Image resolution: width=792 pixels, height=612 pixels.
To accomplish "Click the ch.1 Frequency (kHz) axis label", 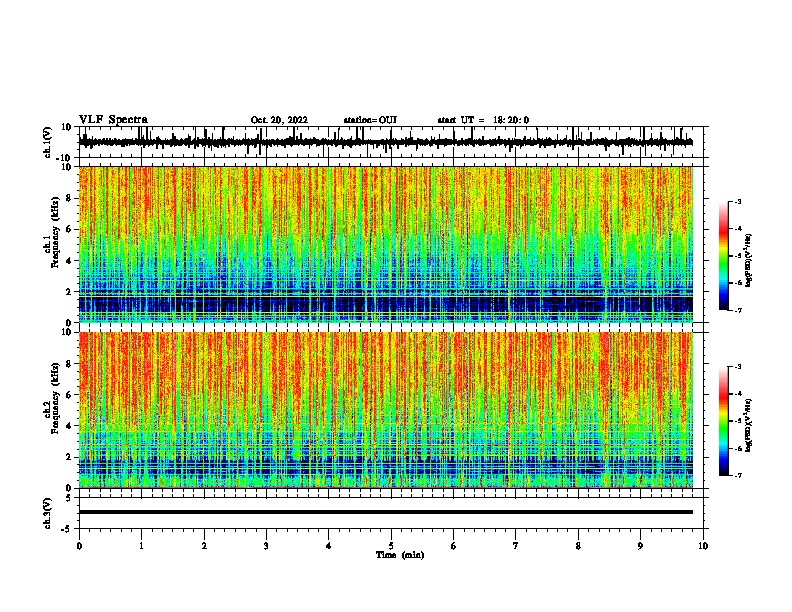I will [x=53, y=233].
